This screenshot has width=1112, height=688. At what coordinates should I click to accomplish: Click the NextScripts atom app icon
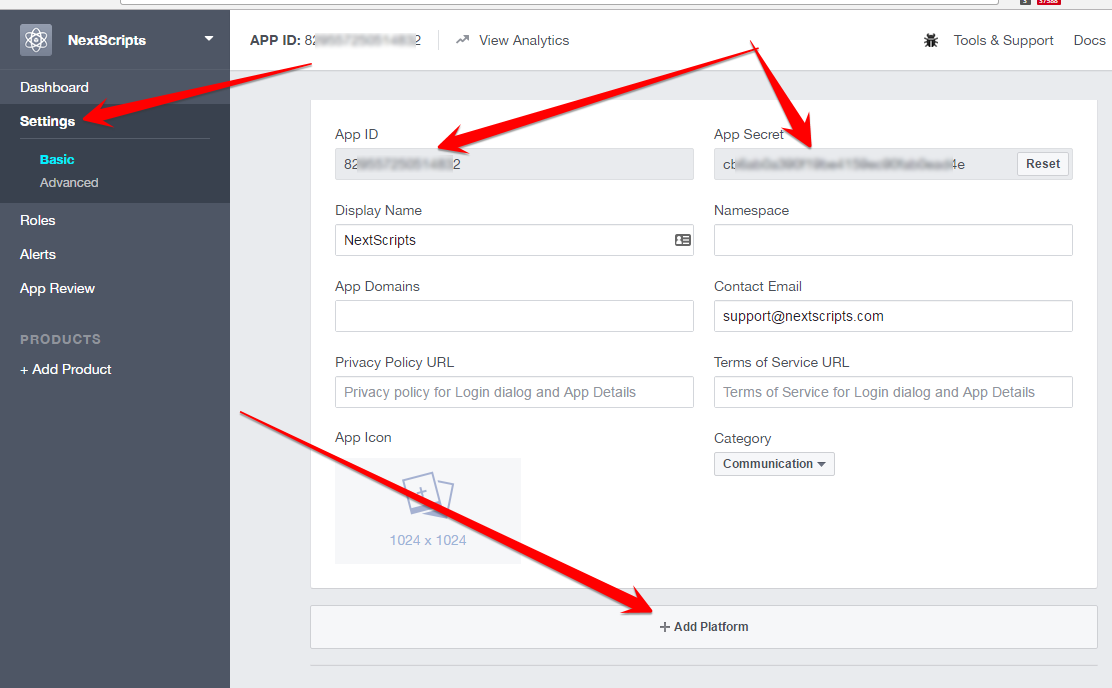point(36,40)
